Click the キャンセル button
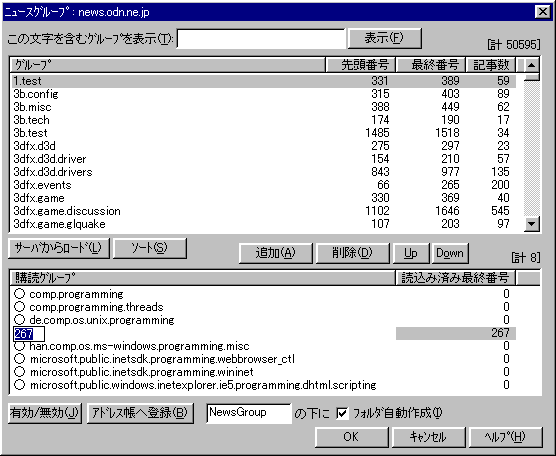This screenshot has width=556, height=456. tap(428, 437)
